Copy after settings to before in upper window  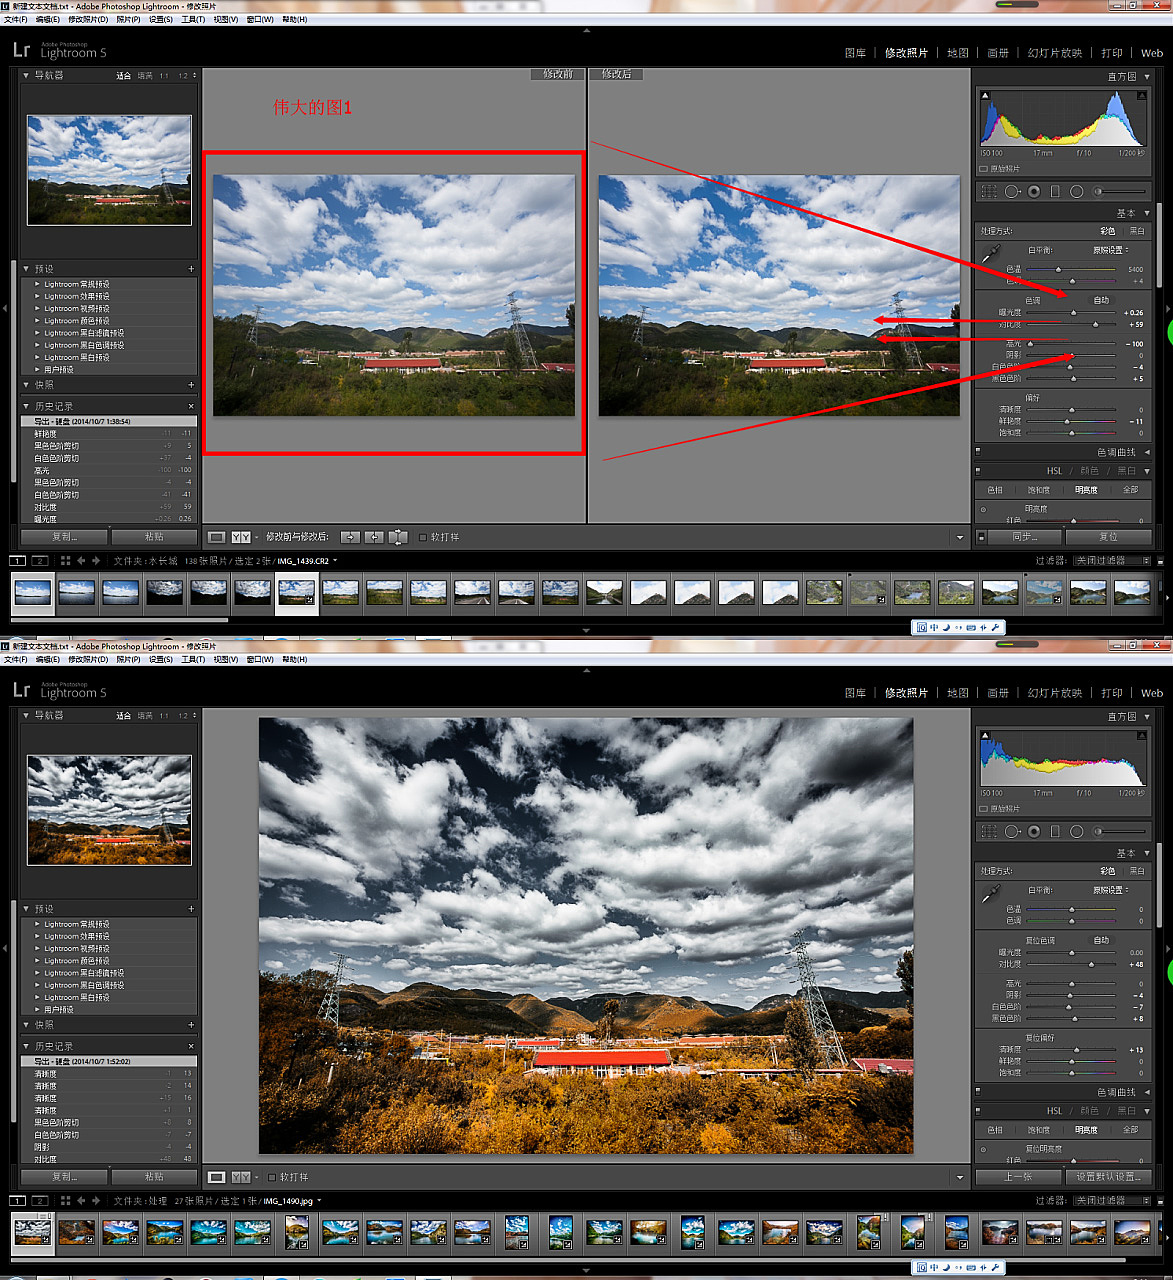[374, 537]
